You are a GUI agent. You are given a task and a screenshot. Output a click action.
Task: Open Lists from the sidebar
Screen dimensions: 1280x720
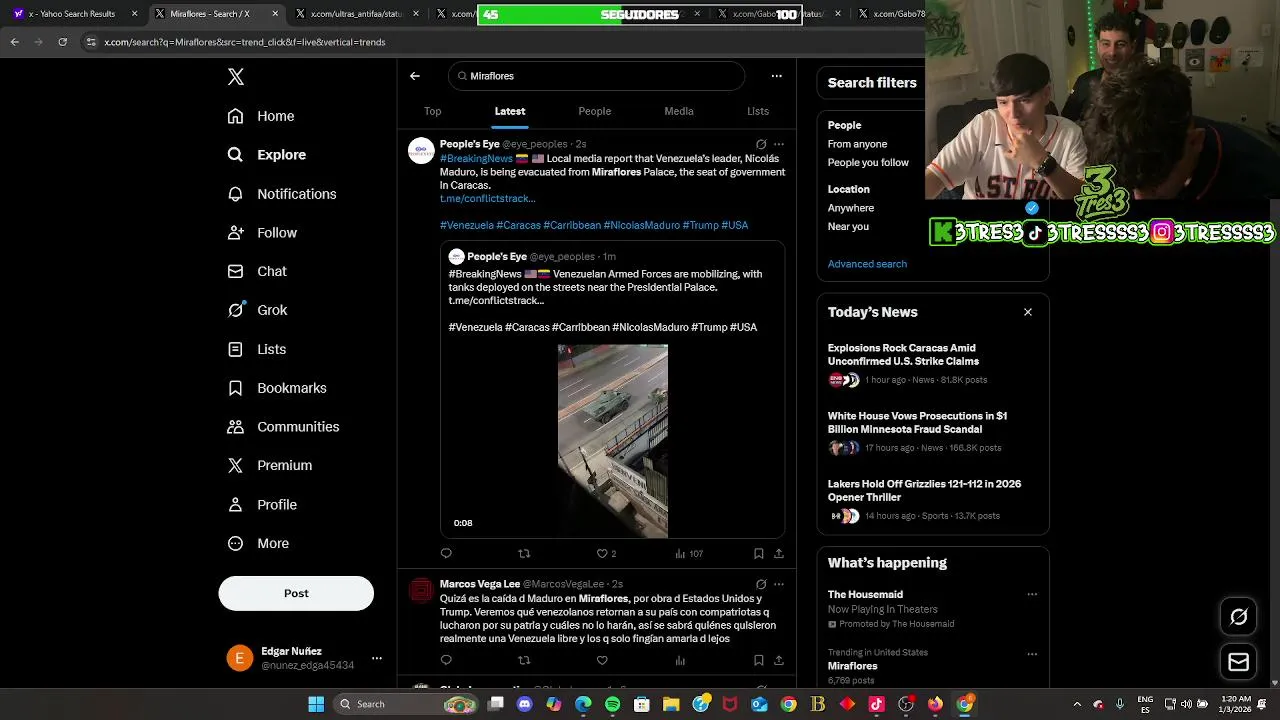pos(256,349)
